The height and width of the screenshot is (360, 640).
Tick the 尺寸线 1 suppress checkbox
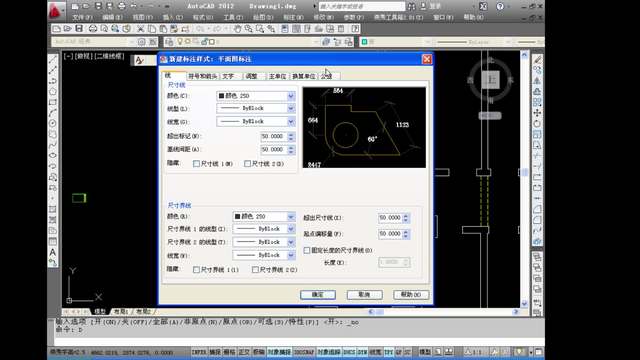[x=196, y=164]
